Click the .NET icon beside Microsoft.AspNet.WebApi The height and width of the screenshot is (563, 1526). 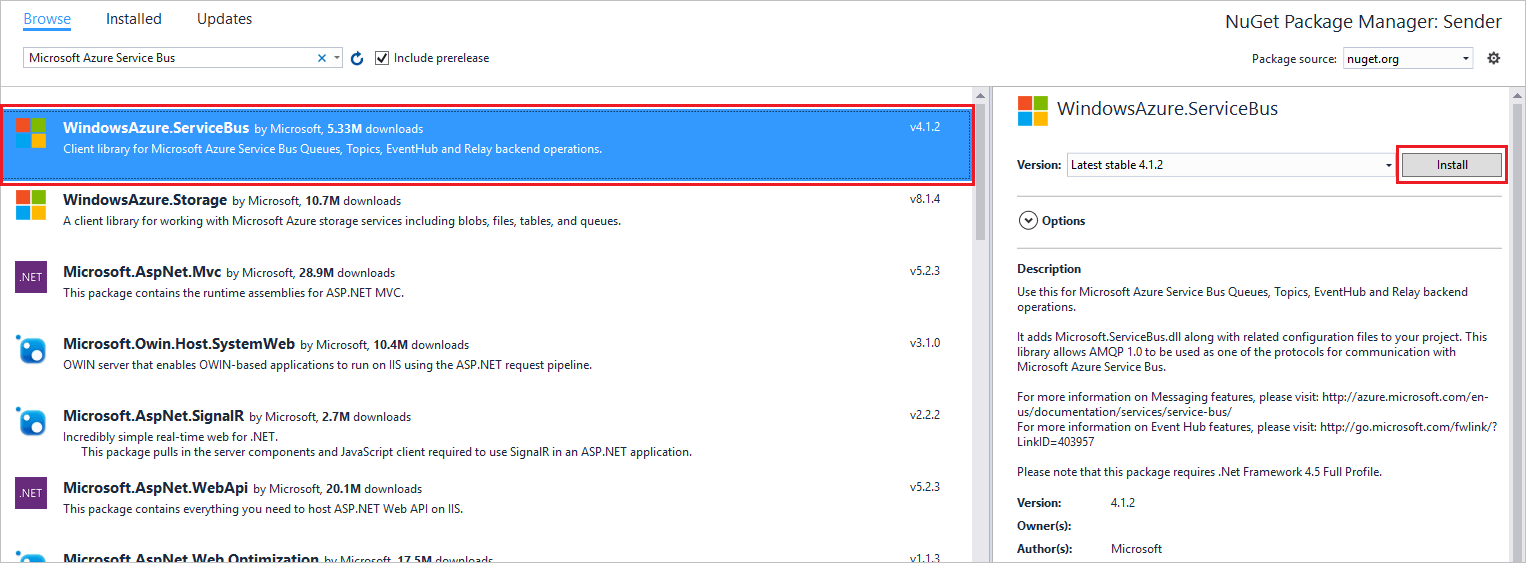click(x=31, y=493)
